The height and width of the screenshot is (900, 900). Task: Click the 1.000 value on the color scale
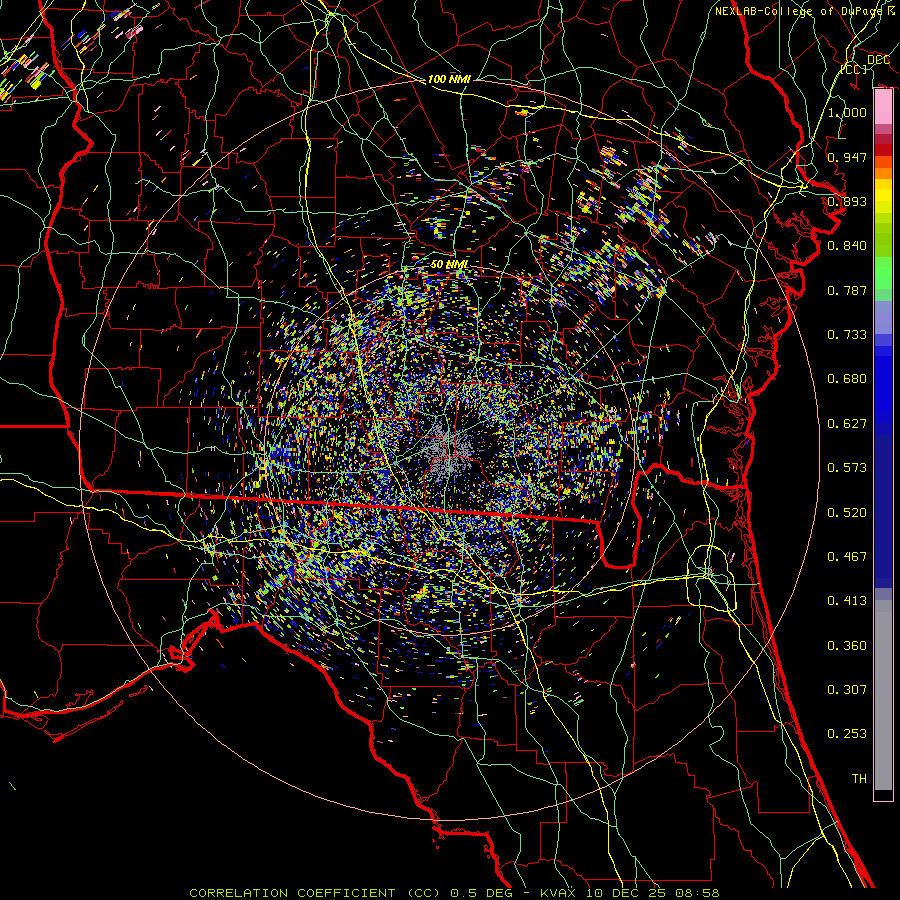847,112
